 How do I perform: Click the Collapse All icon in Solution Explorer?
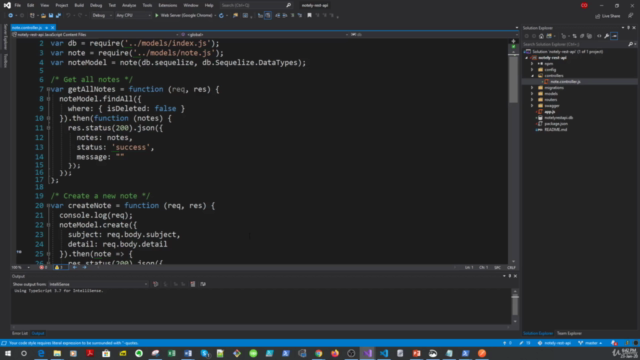pos(582,36)
